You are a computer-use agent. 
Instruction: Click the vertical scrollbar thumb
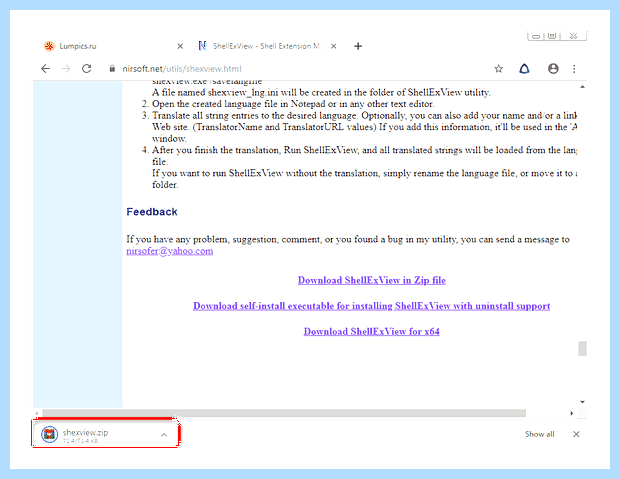coord(582,348)
